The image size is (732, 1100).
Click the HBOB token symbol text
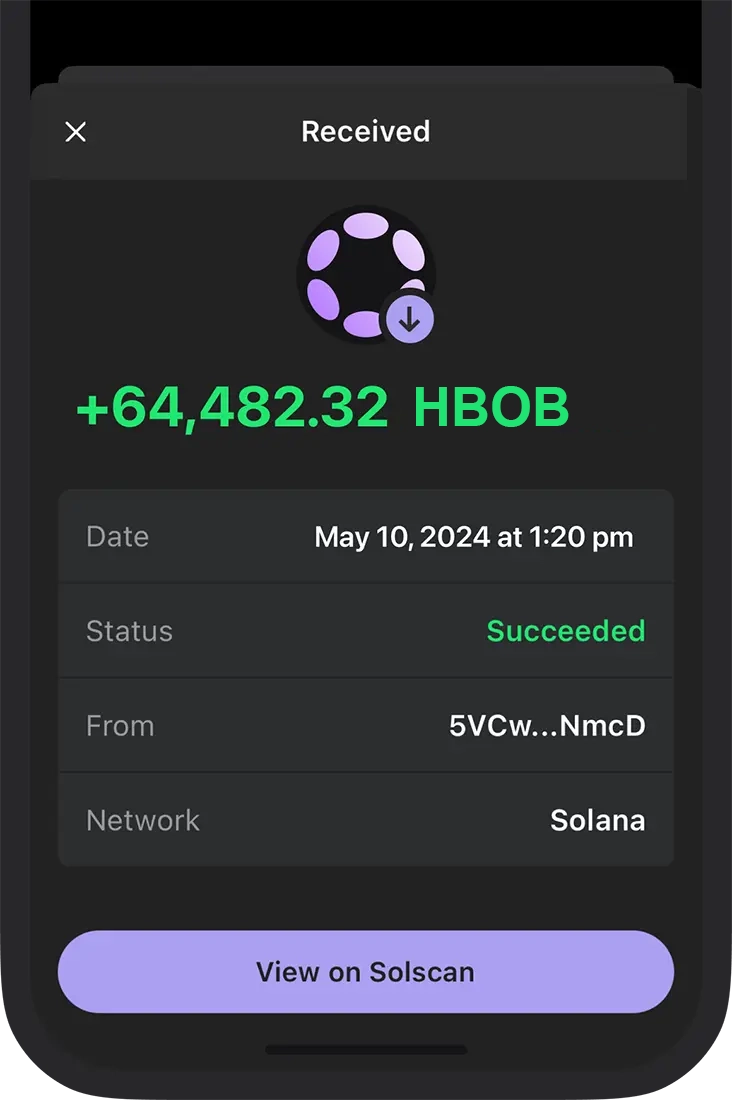coord(491,407)
